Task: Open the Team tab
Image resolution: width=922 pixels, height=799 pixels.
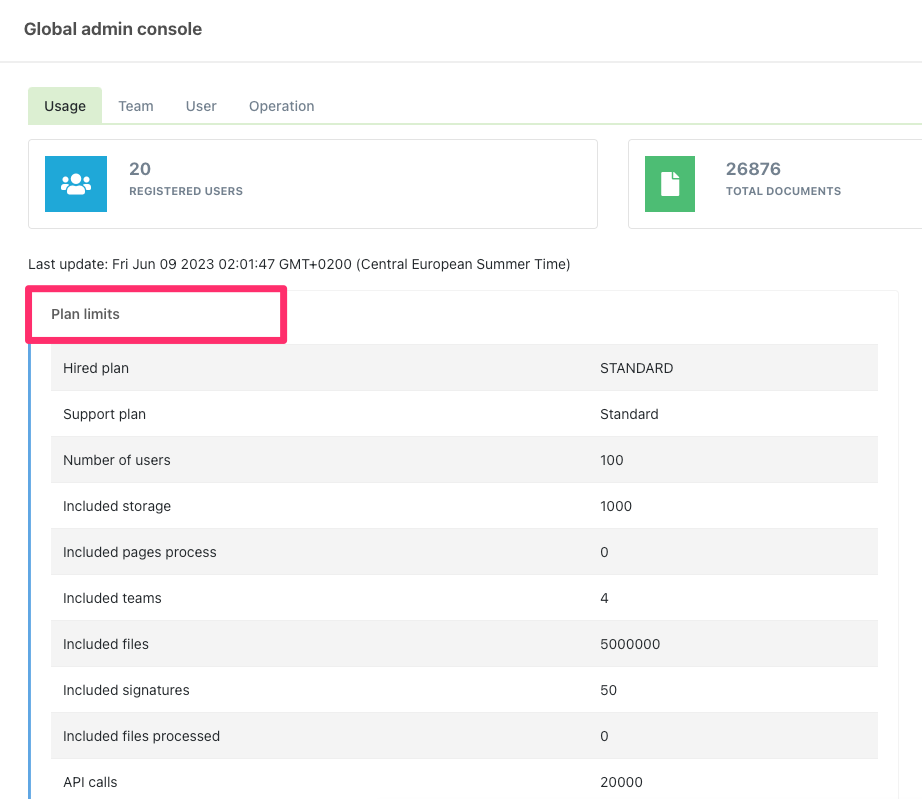Action: click(x=136, y=106)
